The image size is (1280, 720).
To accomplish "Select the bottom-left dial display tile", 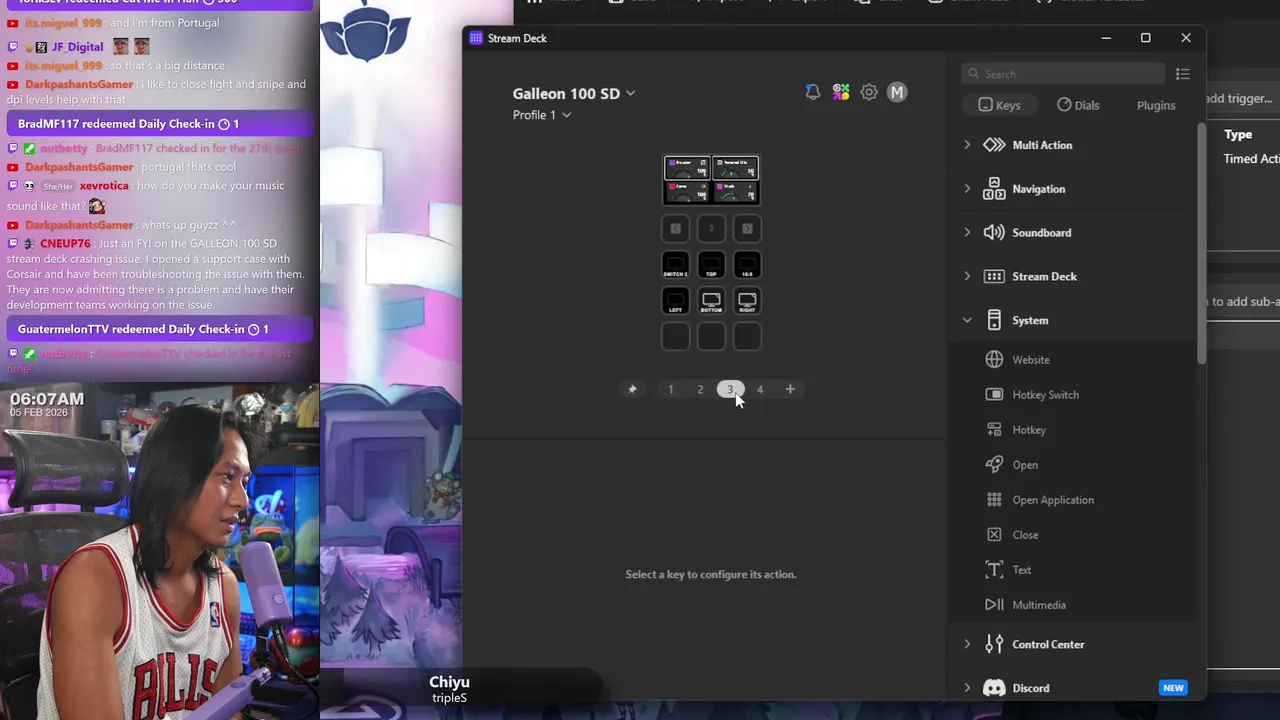I will coord(687,191).
